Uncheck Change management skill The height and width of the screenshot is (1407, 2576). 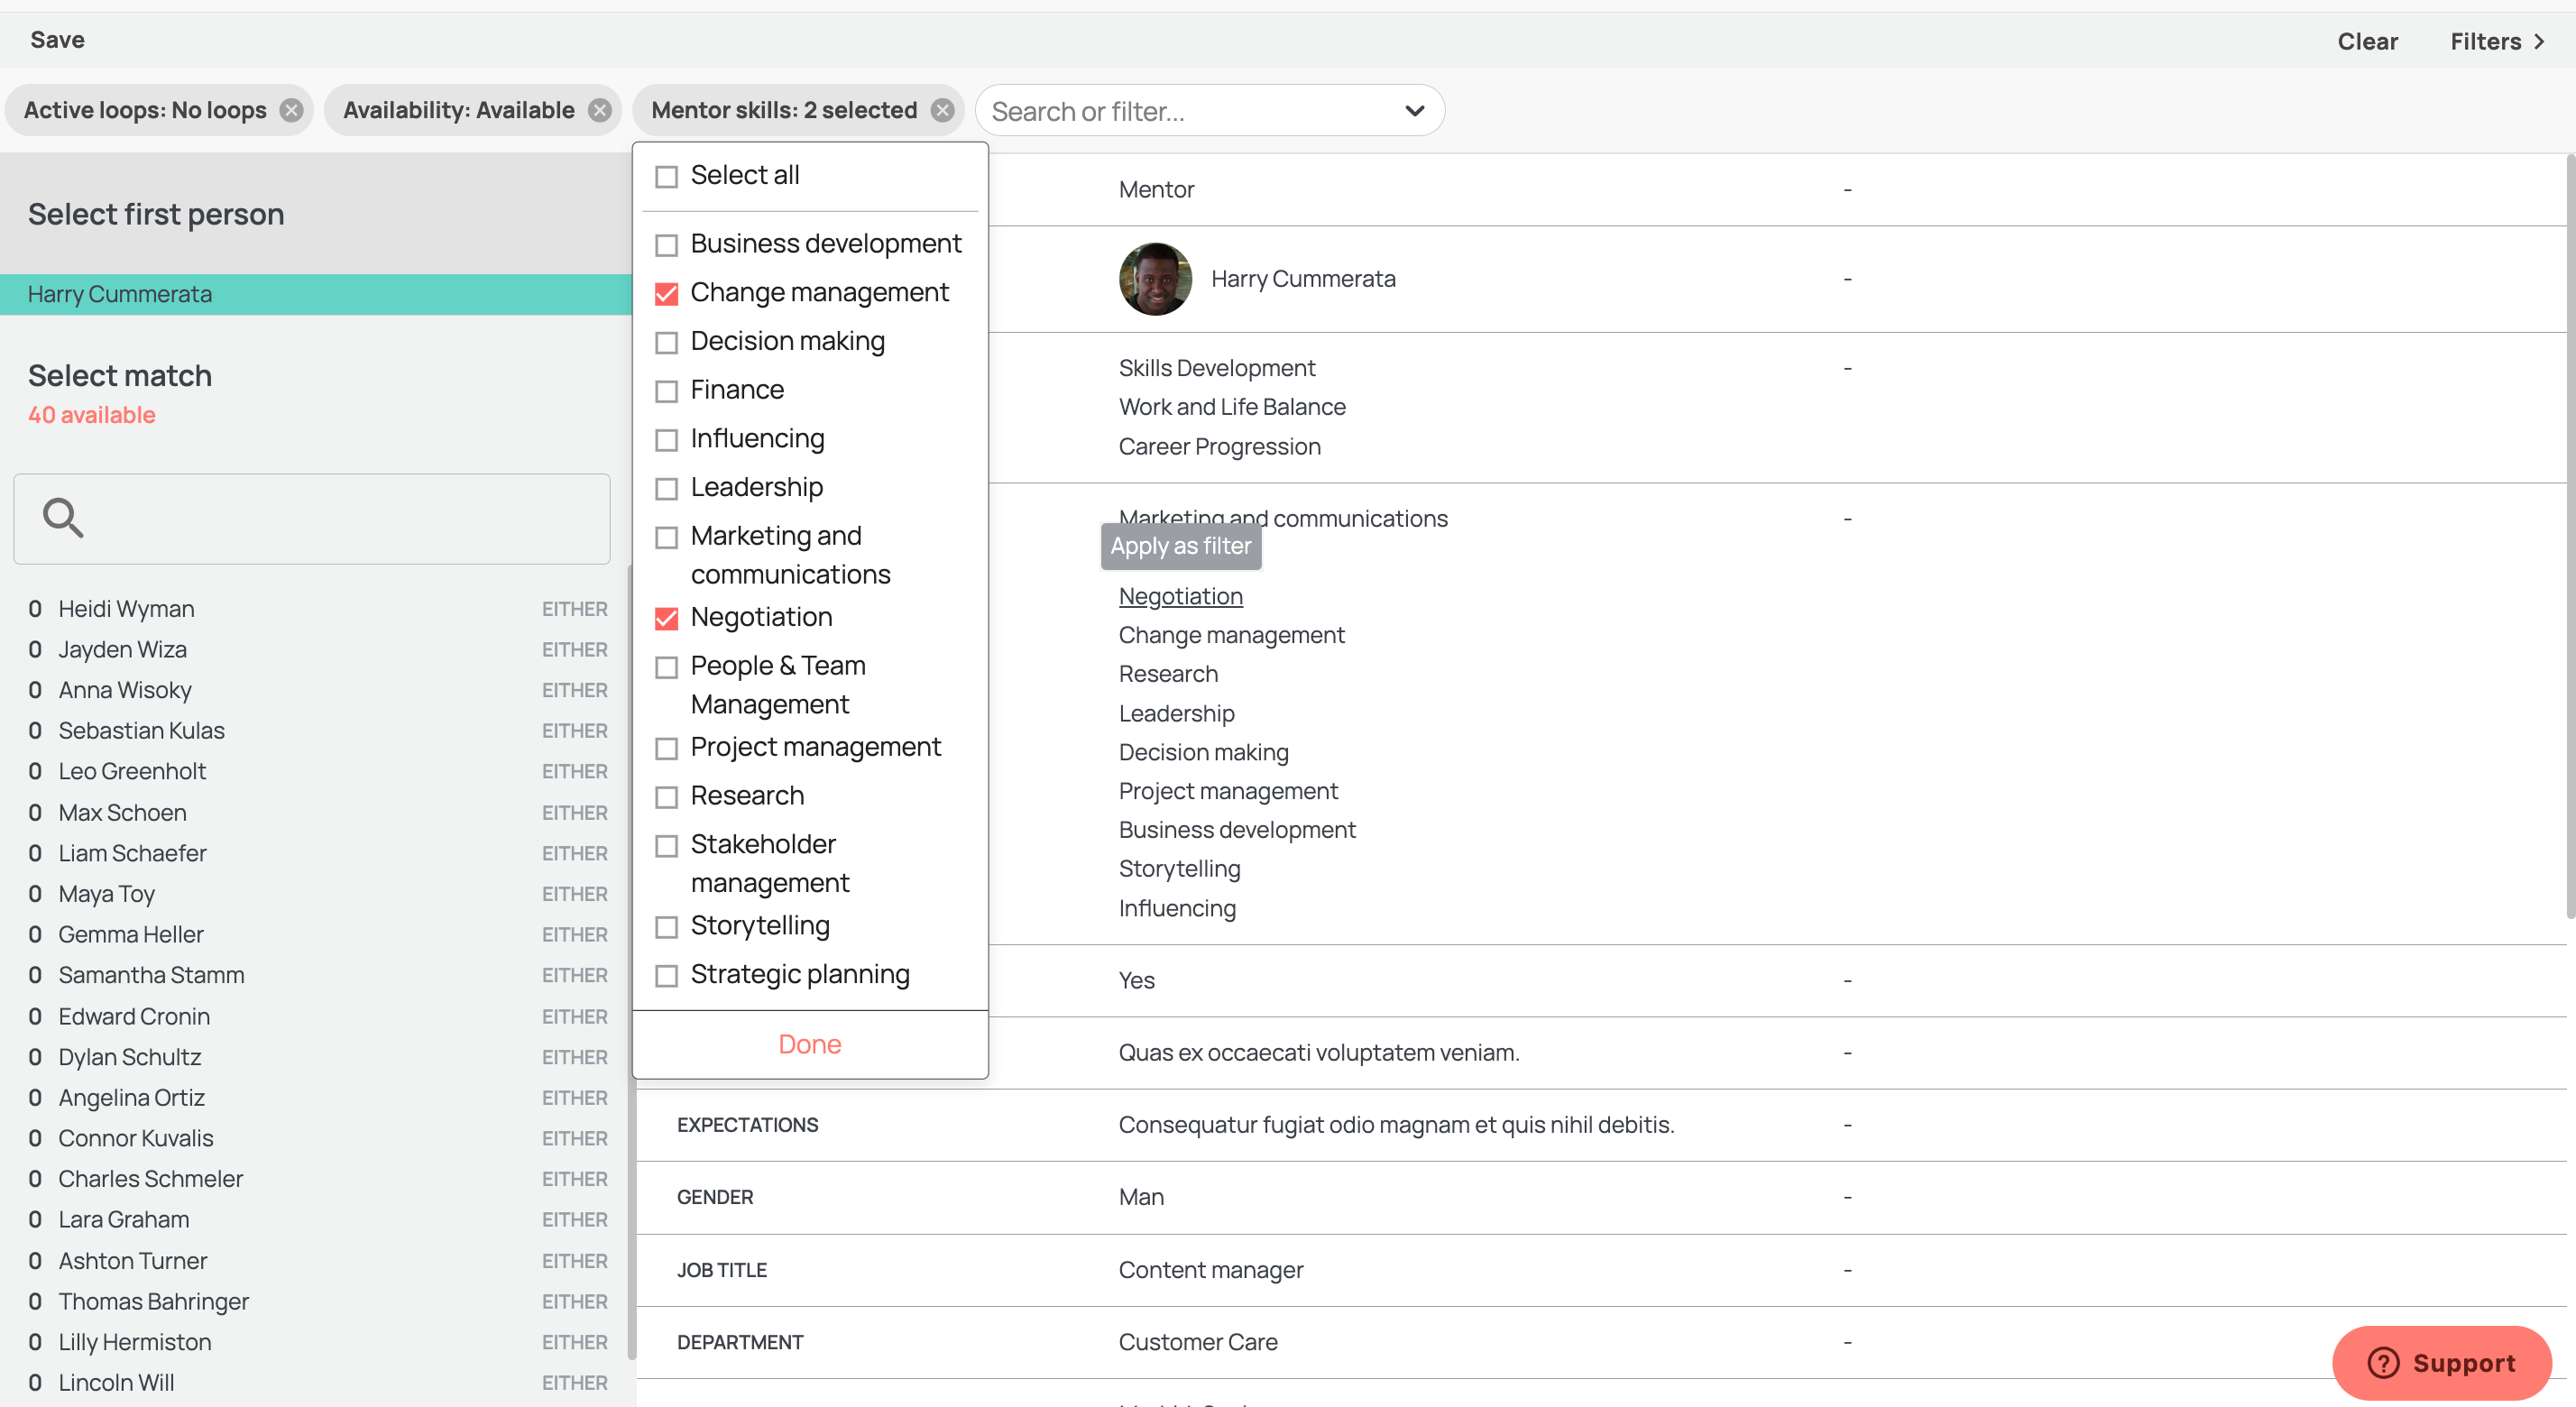(x=666, y=294)
